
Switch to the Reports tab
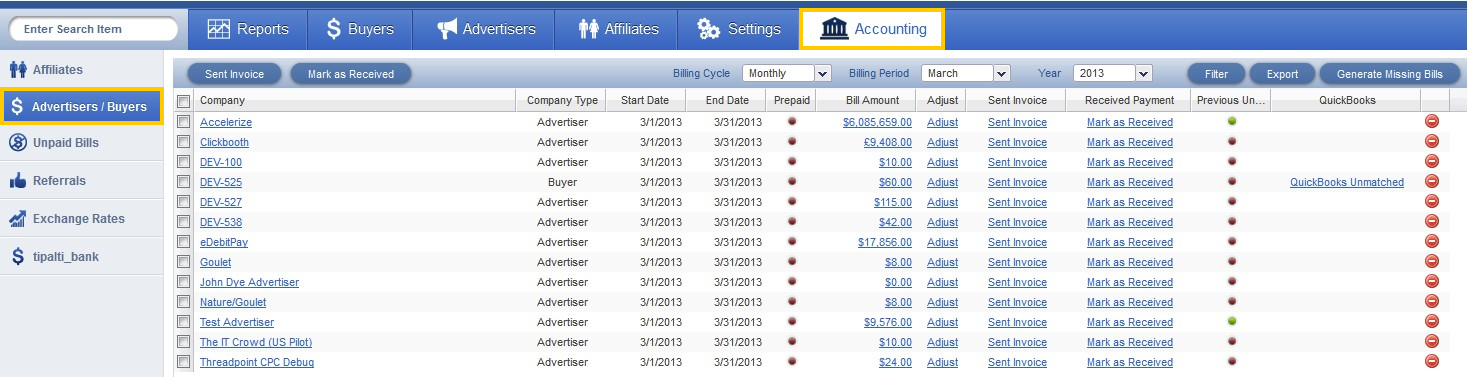click(x=247, y=29)
